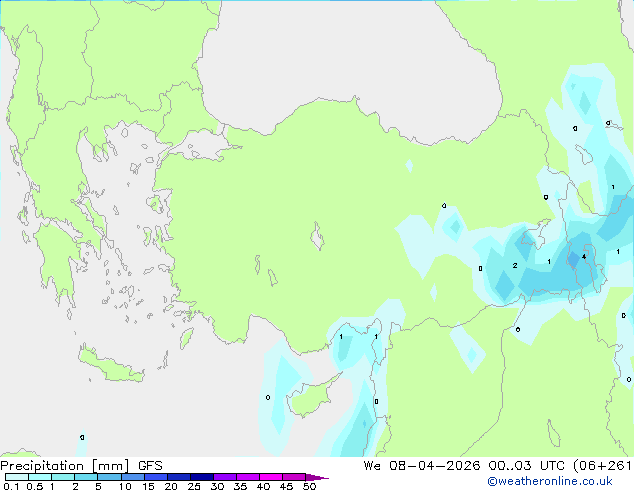This screenshot has width=634, height=490.
Task: Click the '0.1' legend label
Action: click(x=11, y=486)
